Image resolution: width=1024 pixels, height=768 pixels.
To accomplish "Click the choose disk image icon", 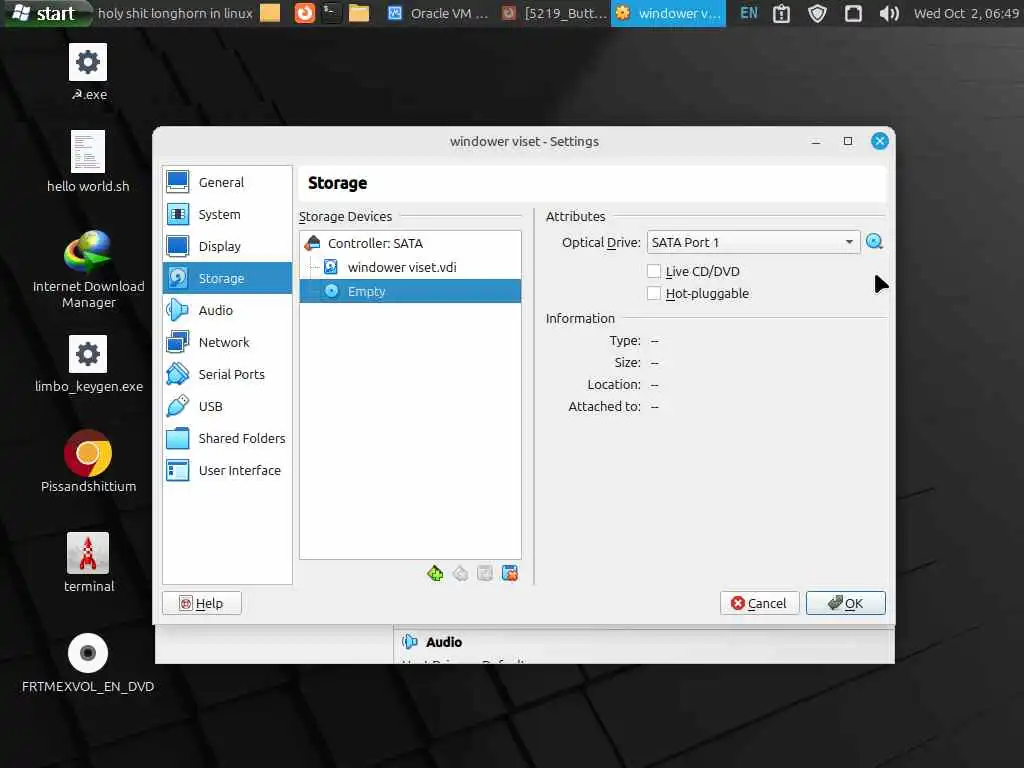I will coord(874,242).
